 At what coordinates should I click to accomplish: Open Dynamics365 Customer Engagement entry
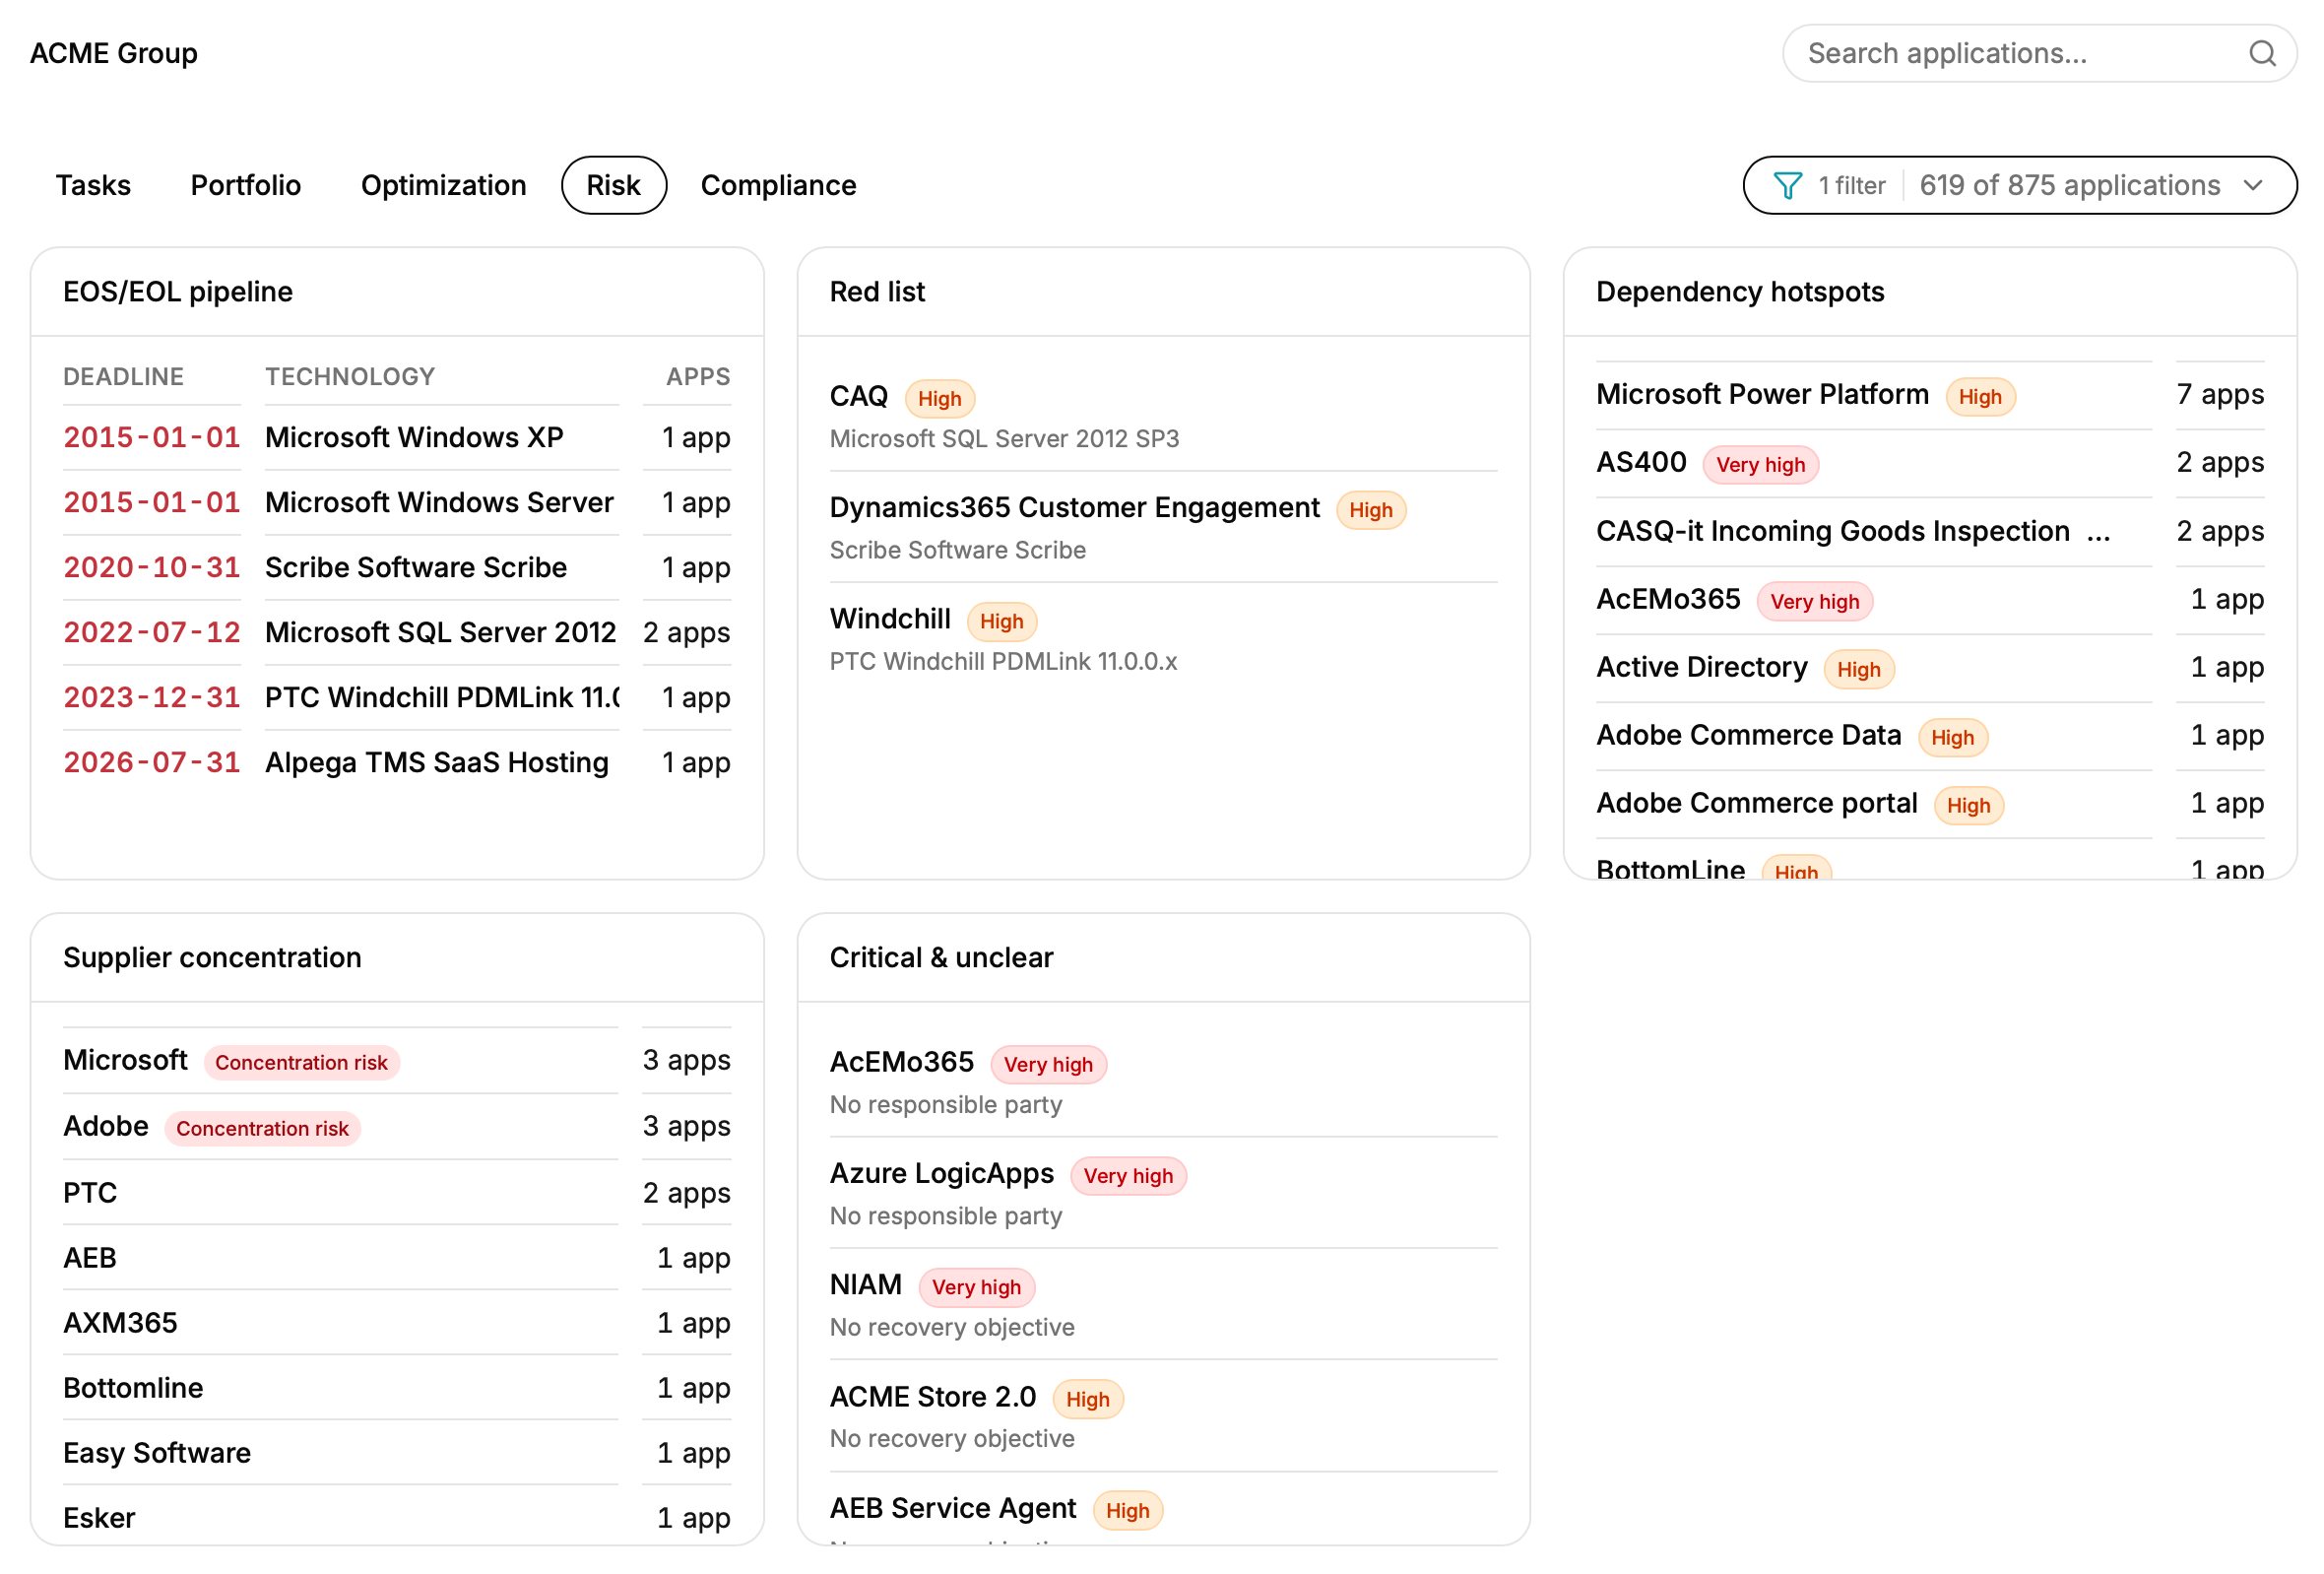click(x=1163, y=527)
